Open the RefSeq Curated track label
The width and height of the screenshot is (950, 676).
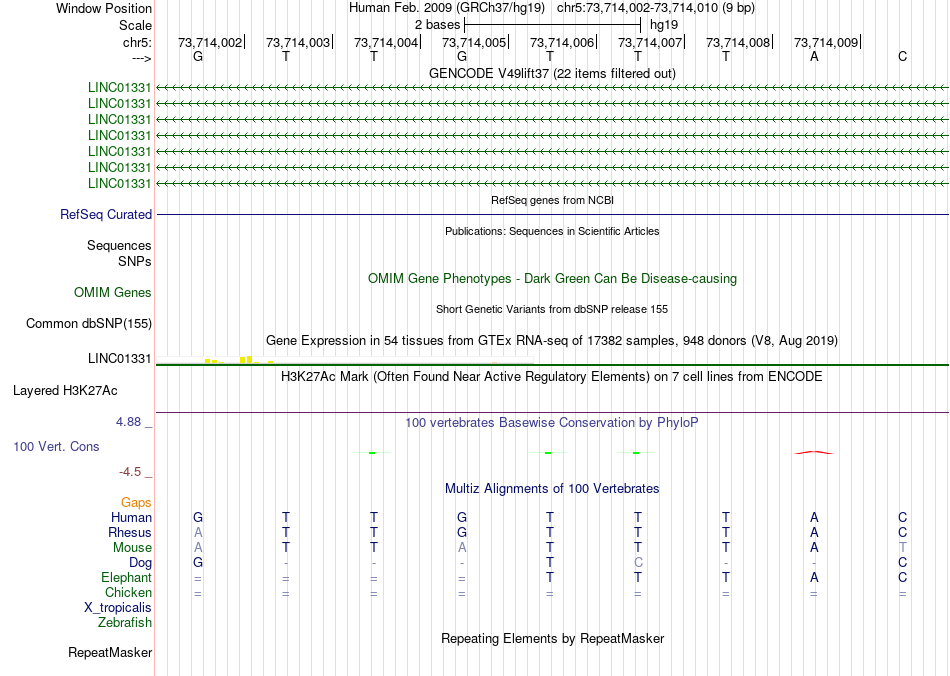[106, 214]
